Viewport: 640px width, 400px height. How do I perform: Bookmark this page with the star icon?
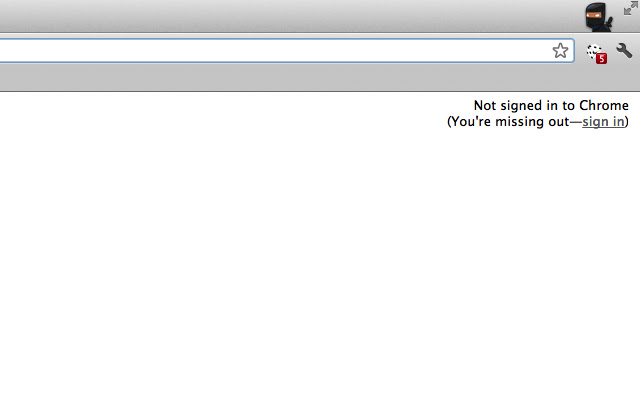[x=560, y=51]
